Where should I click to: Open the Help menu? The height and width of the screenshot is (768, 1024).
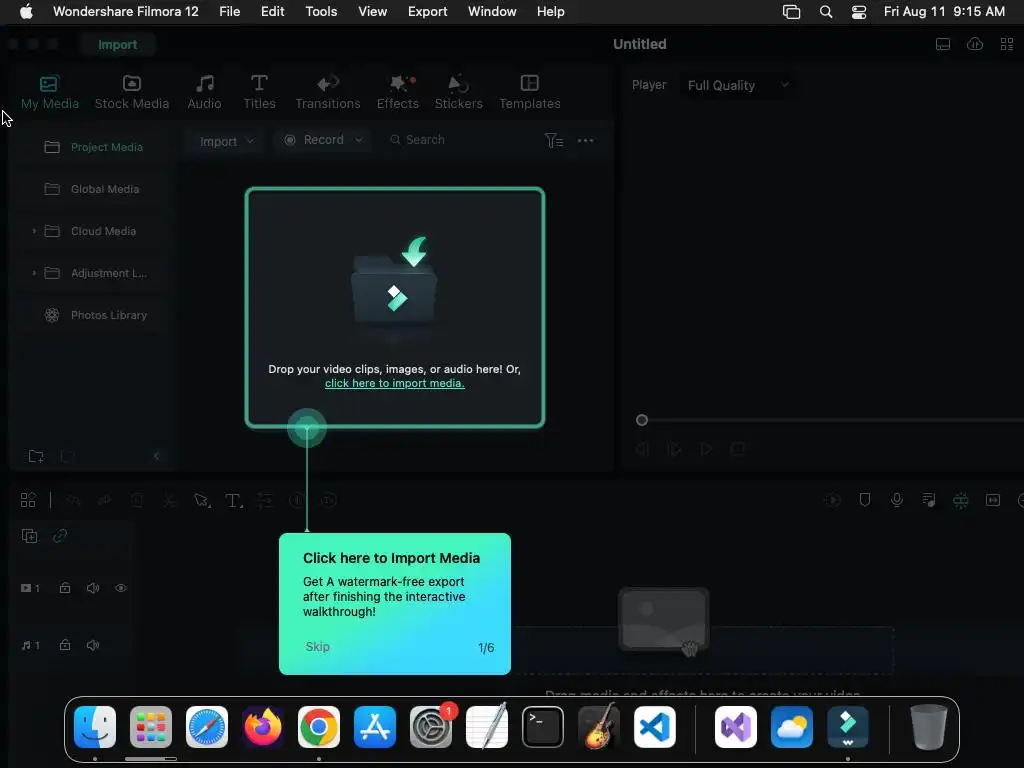[x=551, y=12]
